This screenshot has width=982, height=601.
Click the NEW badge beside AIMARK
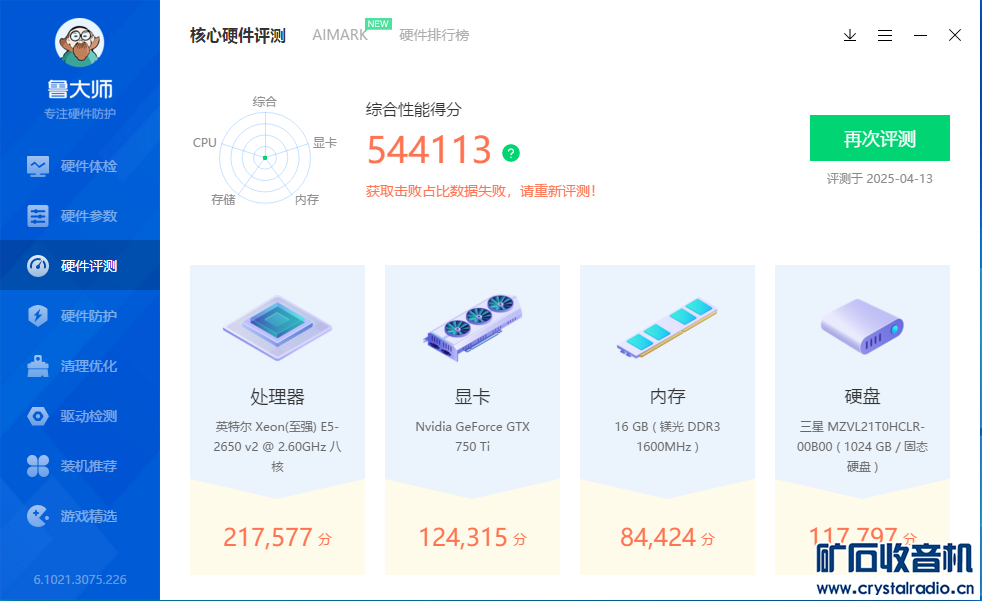(378, 24)
